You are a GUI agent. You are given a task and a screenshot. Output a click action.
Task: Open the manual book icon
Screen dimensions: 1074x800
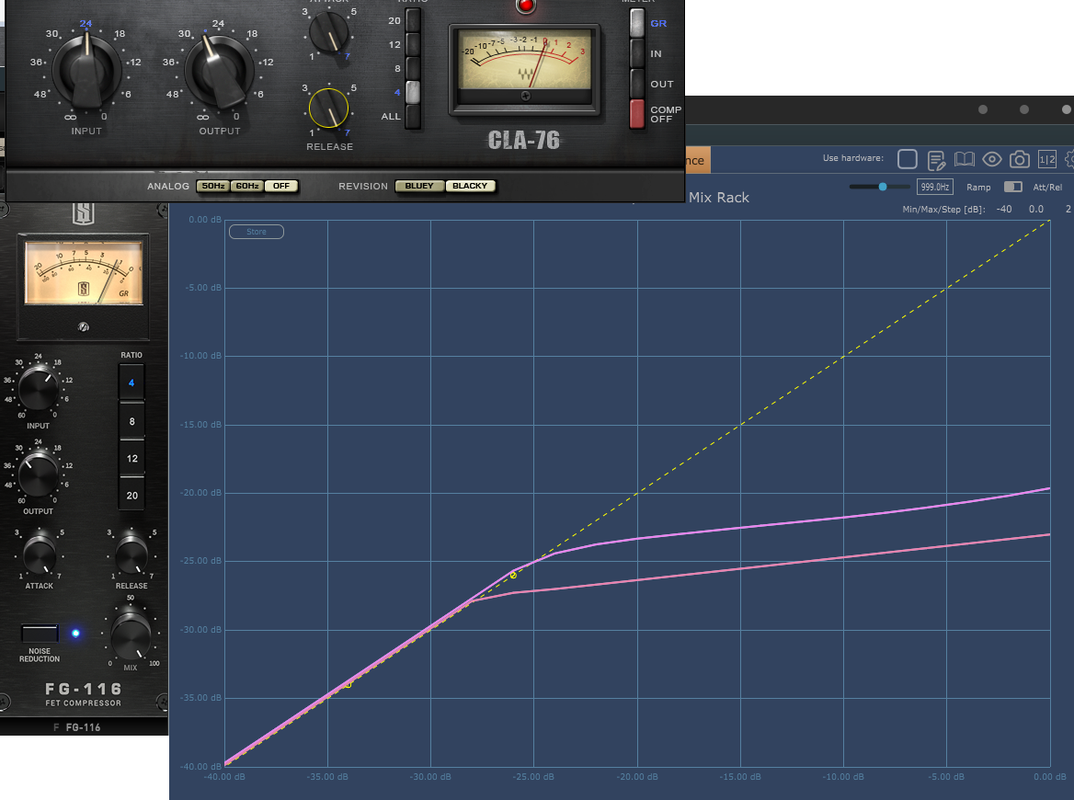[x=964, y=159]
